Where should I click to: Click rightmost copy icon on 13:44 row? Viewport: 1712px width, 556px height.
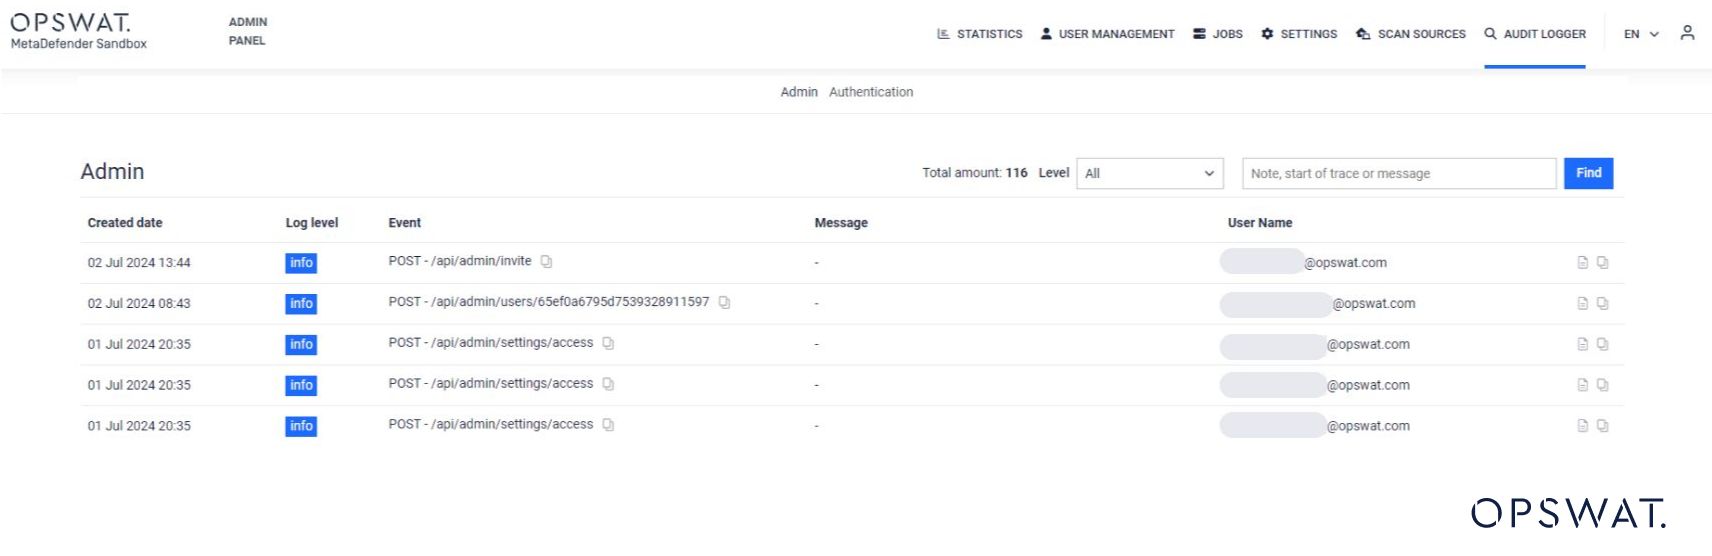point(1602,263)
